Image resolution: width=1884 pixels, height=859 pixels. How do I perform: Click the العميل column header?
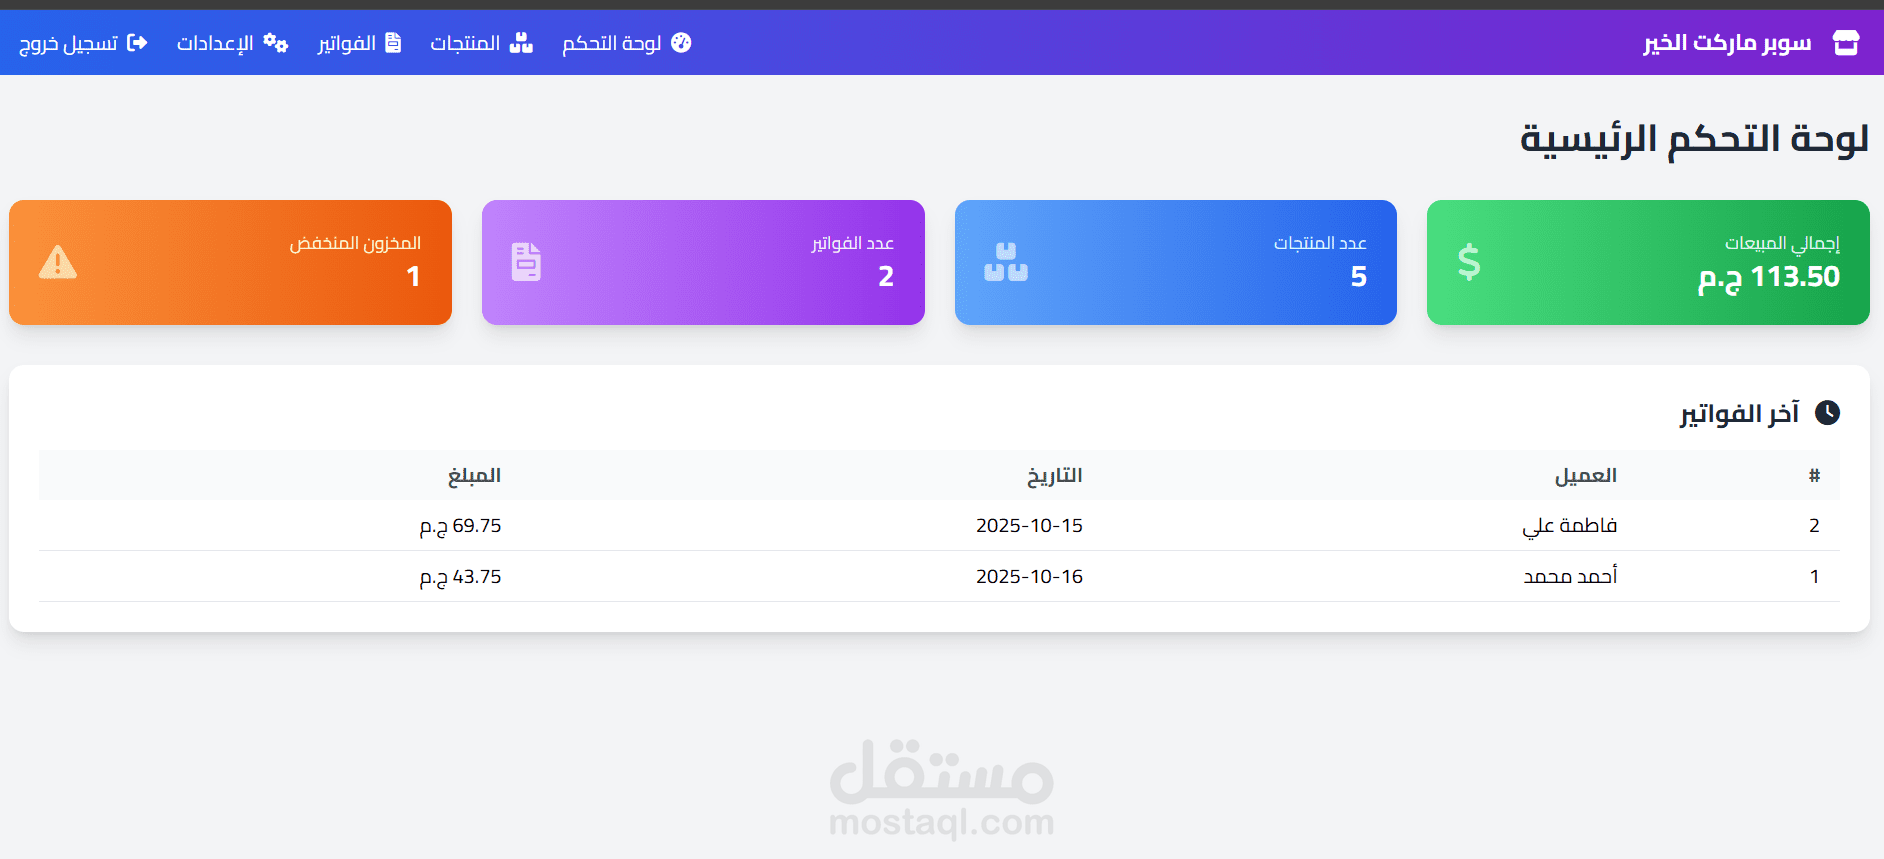pyautogui.click(x=1585, y=475)
